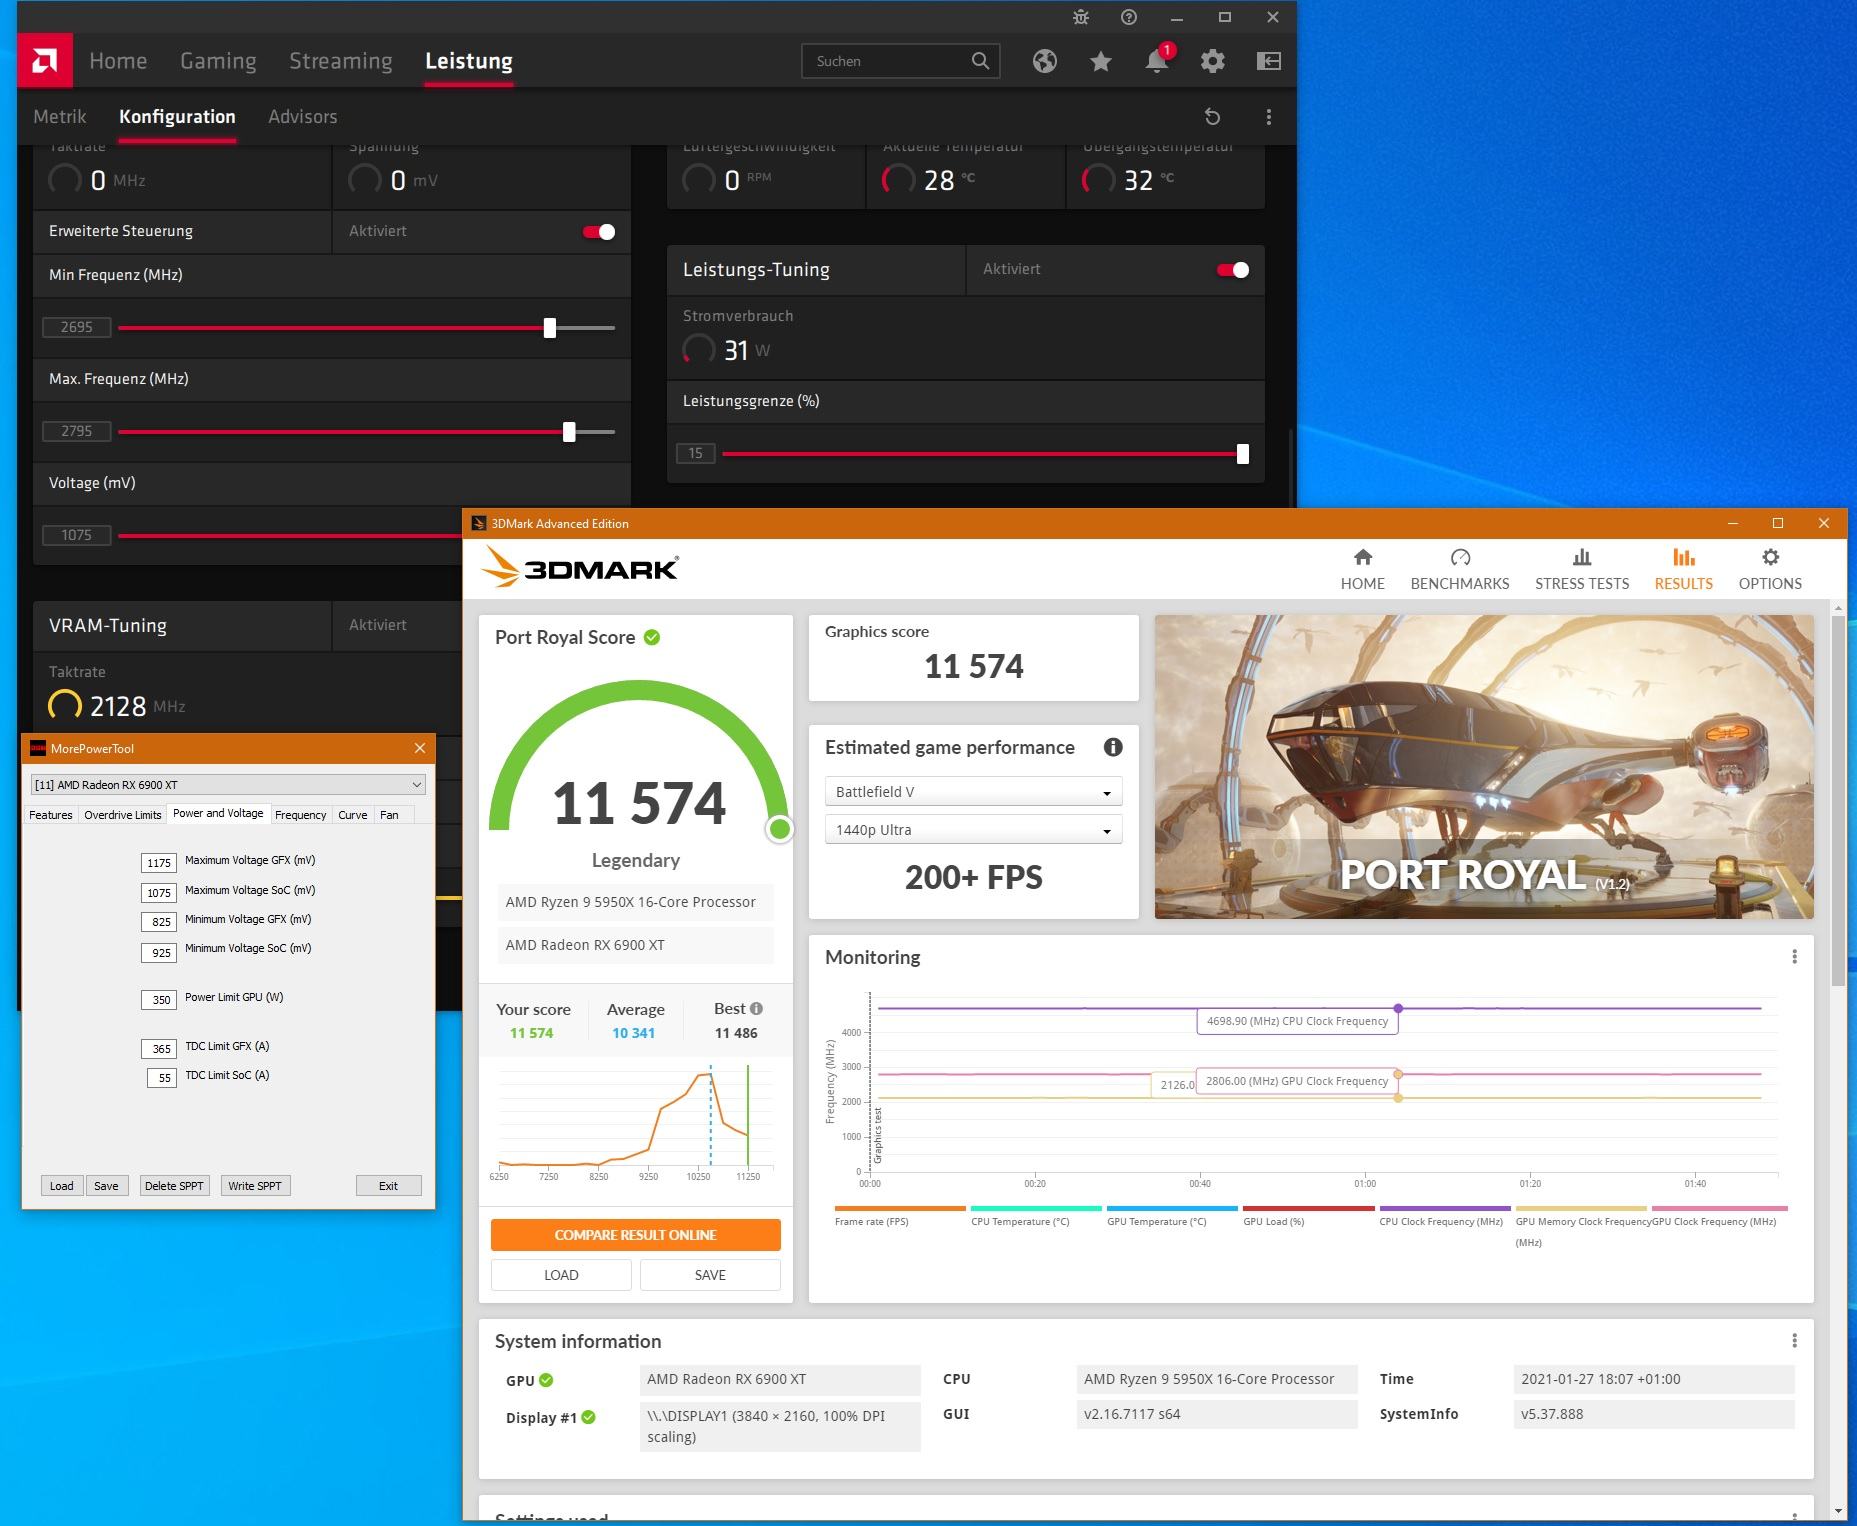Open 3DMark OPTIONS gear icon

[x=1770, y=558]
